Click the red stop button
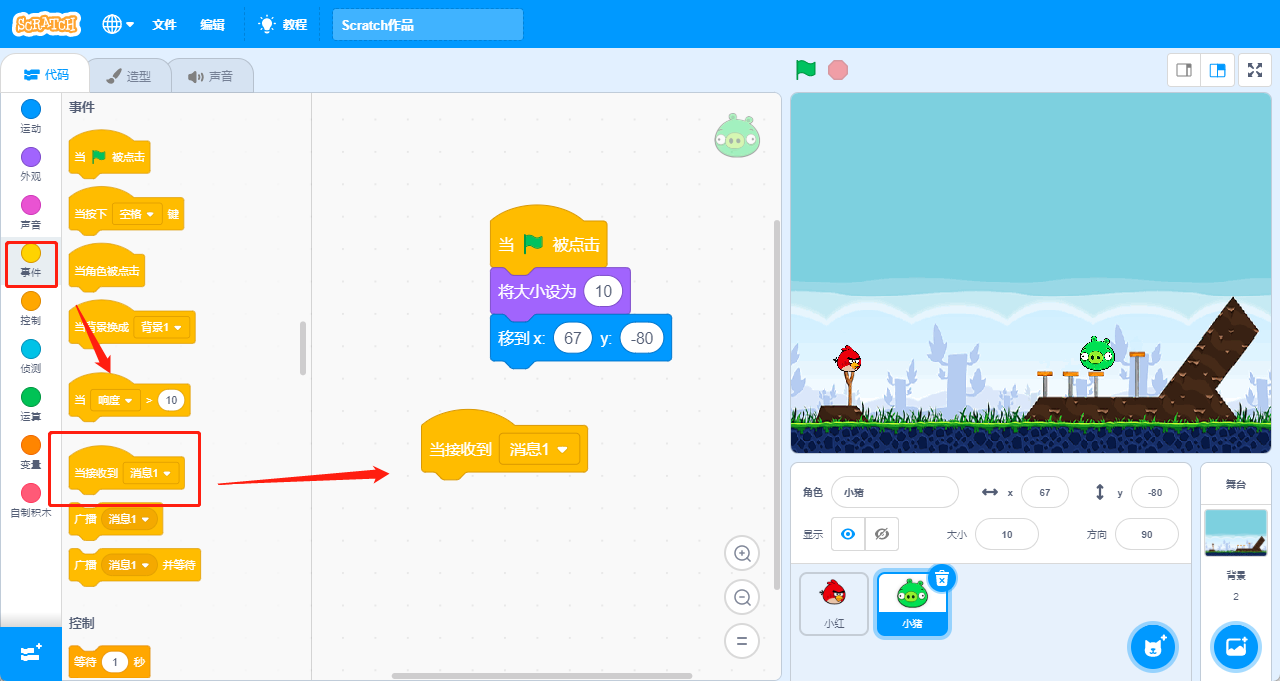Viewport: 1280px width, 681px height. point(838,70)
